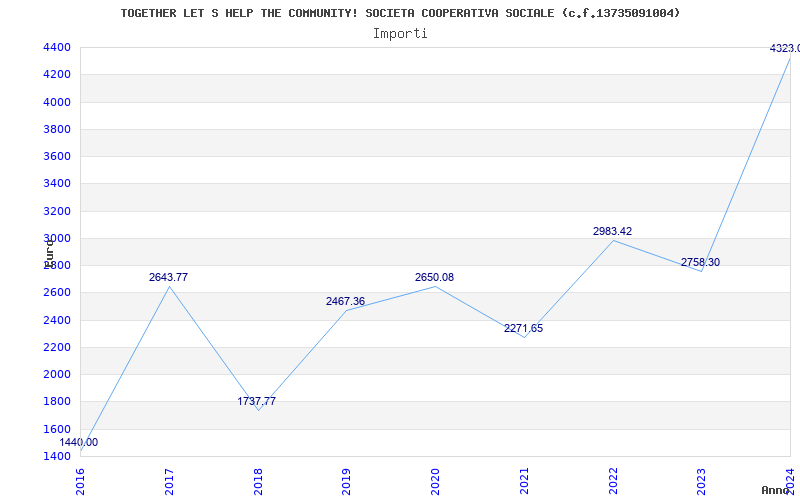Click the y-axis value 3600
Image resolution: width=800 pixels, height=500 pixels.
(x=57, y=156)
